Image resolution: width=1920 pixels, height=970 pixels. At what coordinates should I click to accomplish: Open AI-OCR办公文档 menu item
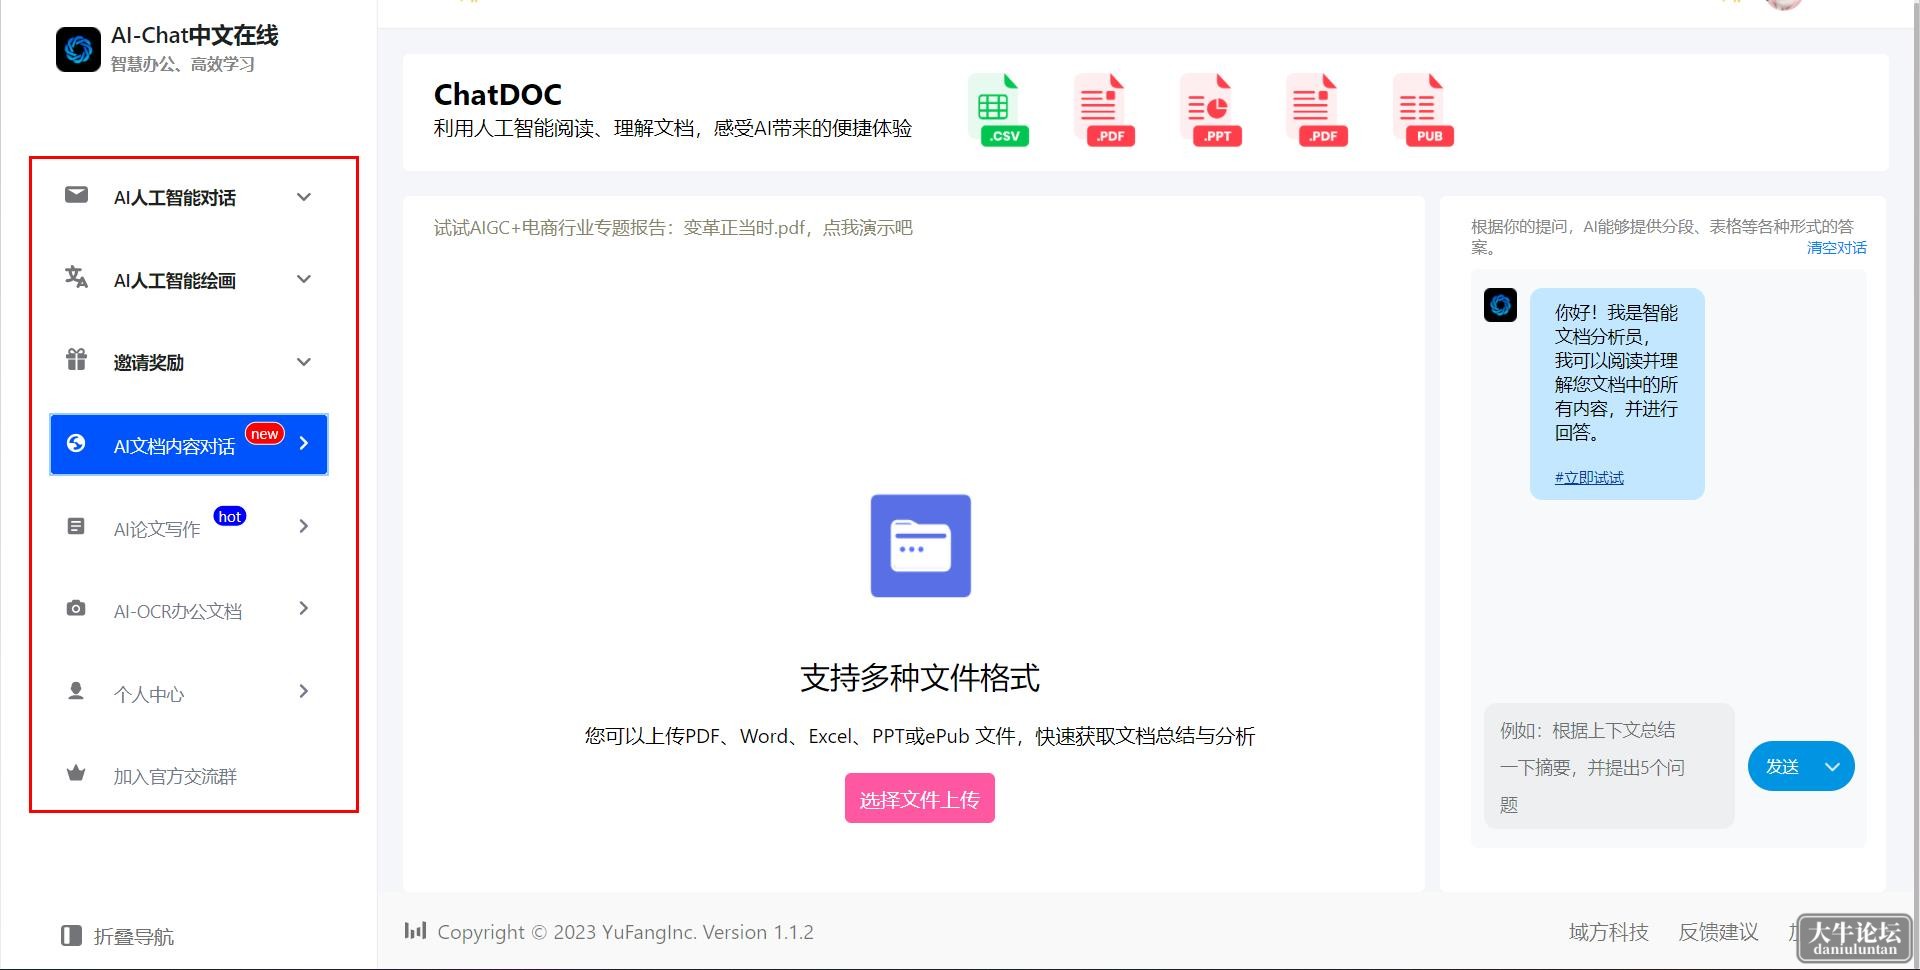(189, 609)
